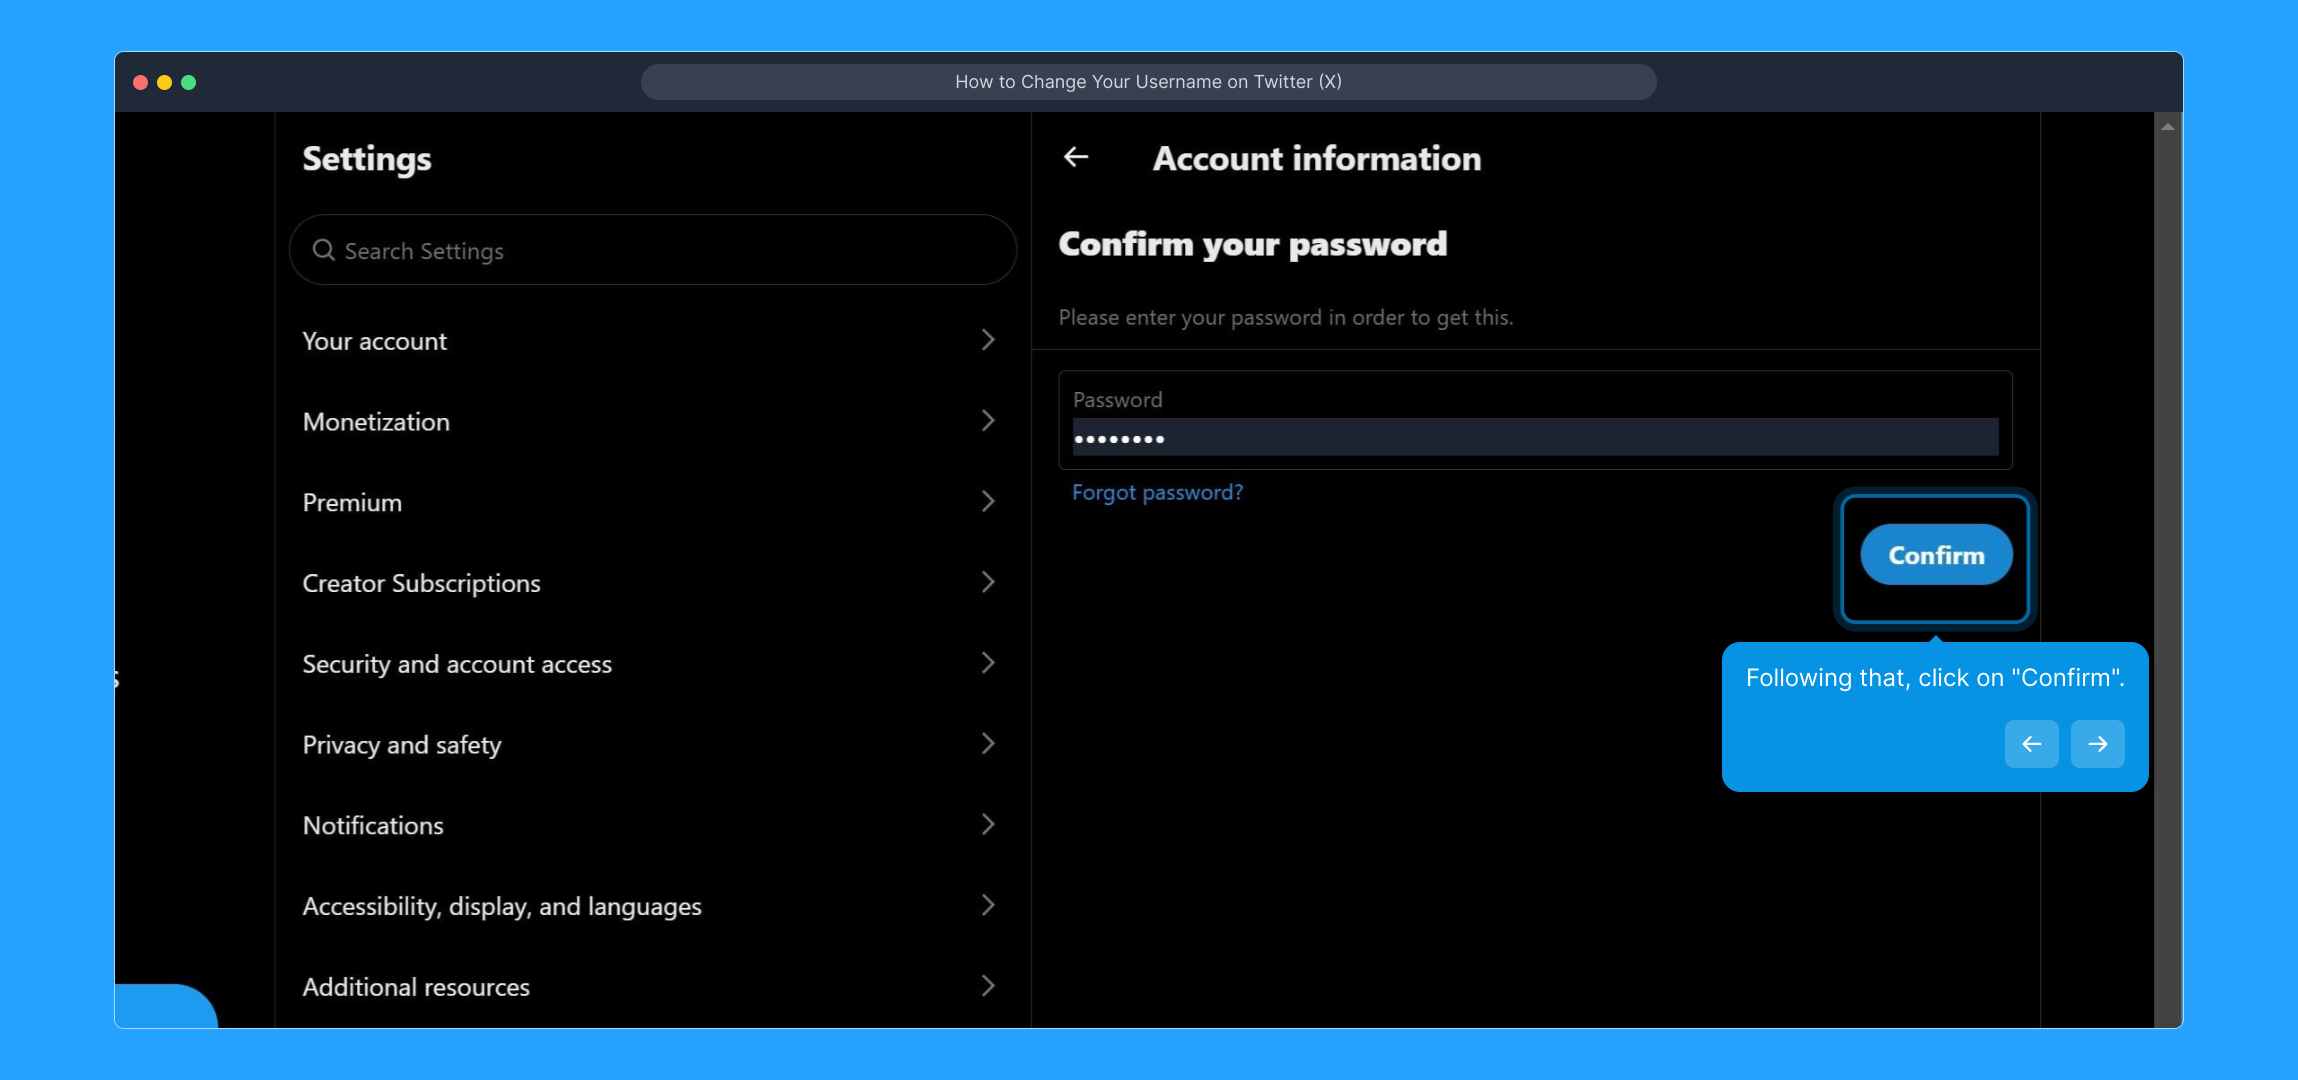Viewport: 2298px width, 1080px height.
Task: Click the yellow window minimize dot
Action: pyautogui.click(x=165, y=82)
